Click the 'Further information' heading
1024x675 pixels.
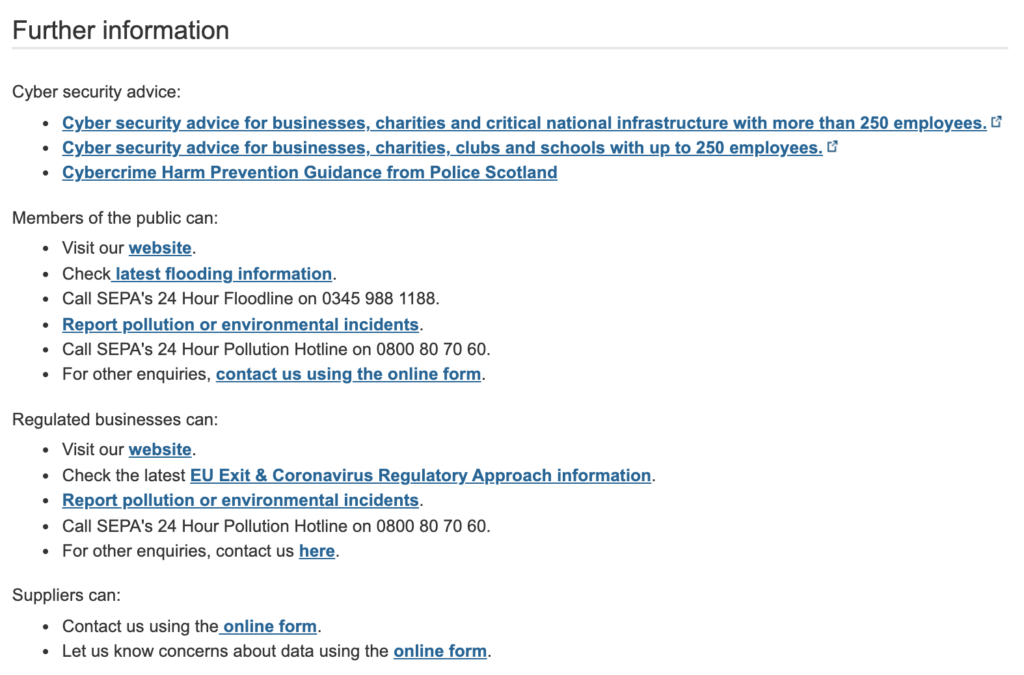click(121, 31)
